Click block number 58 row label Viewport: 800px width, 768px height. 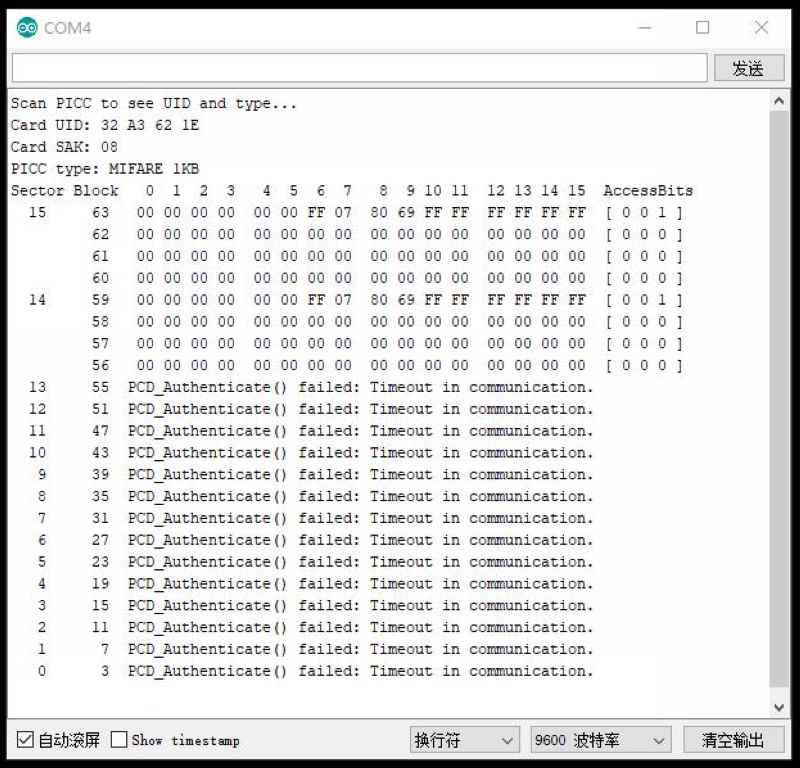(101, 321)
